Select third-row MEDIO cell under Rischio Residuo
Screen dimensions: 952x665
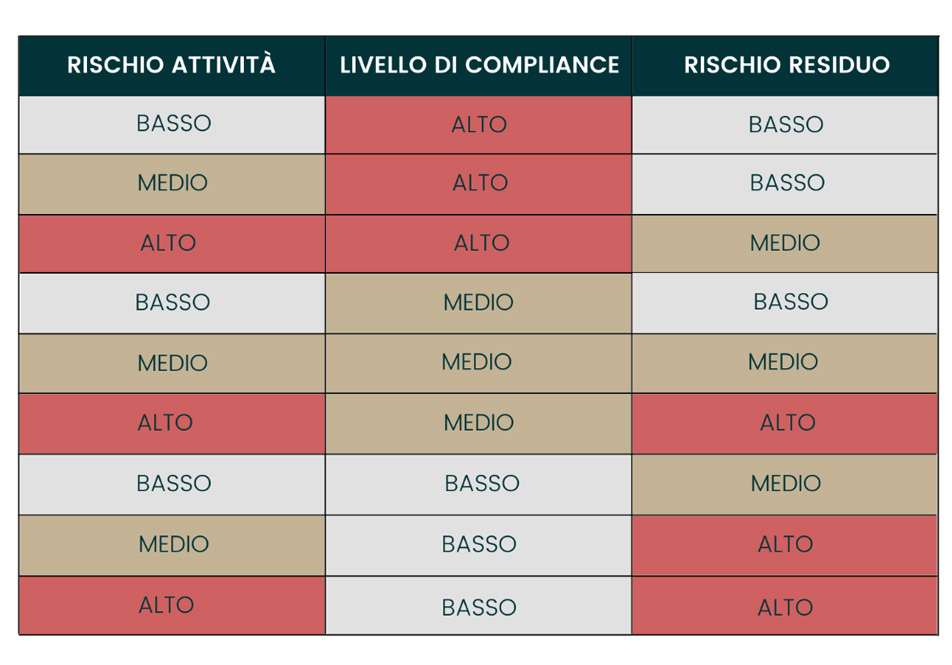pos(785,244)
